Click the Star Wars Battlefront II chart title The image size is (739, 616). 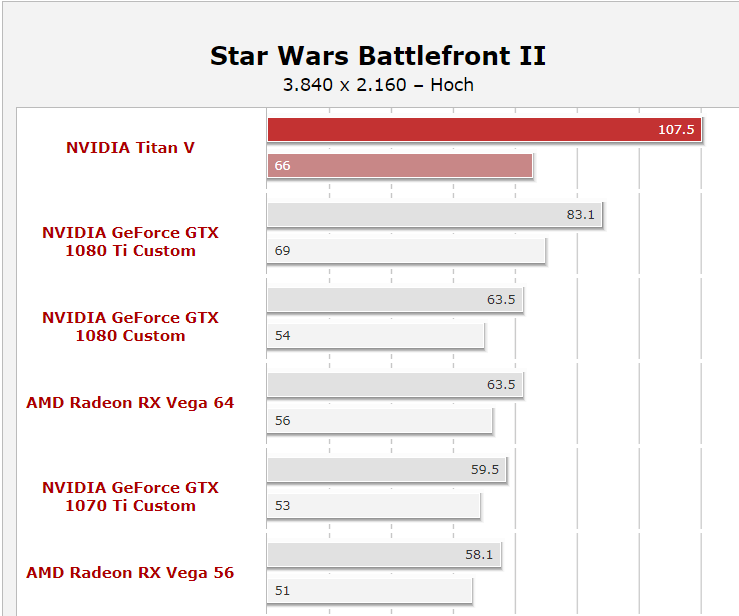pyautogui.click(x=378, y=55)
